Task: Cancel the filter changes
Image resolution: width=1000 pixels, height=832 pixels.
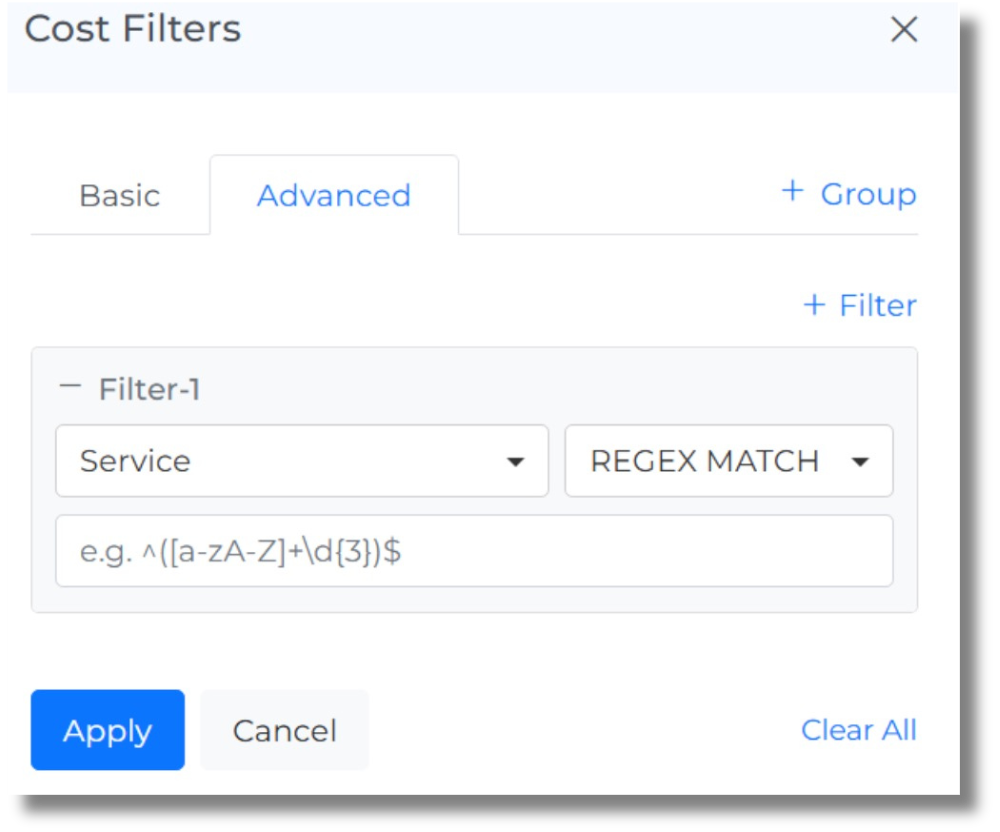Action: pyautogui.click(x=284, y=730)
